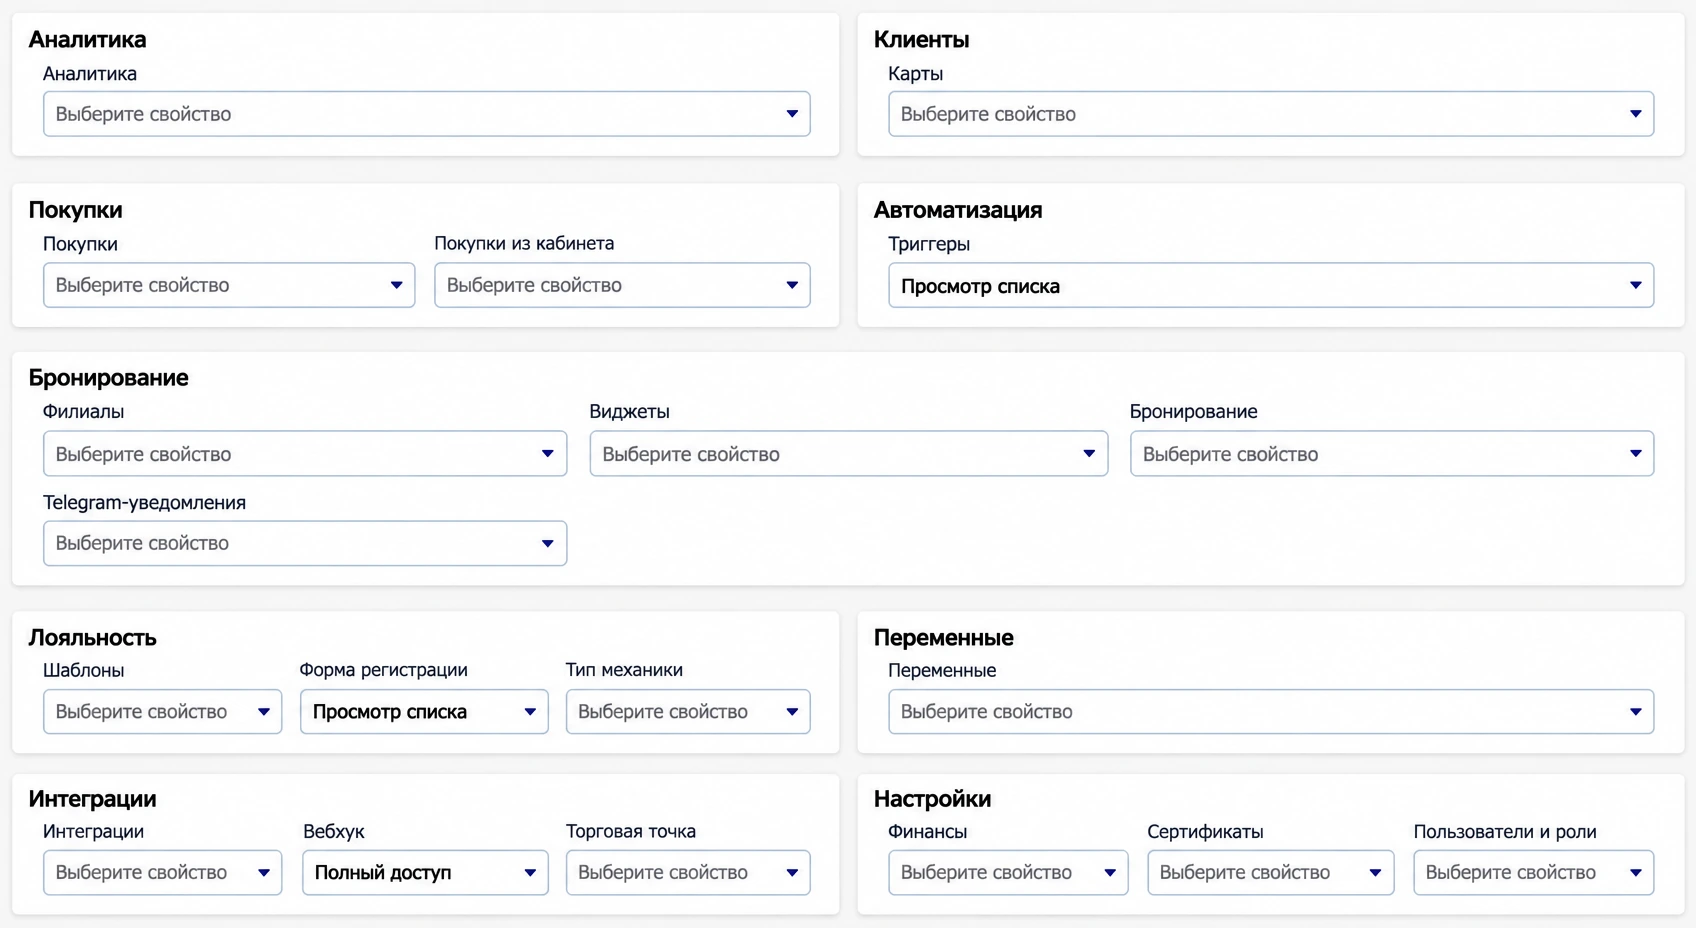Click the Интеграции section heading

click(x=92, y=799)
